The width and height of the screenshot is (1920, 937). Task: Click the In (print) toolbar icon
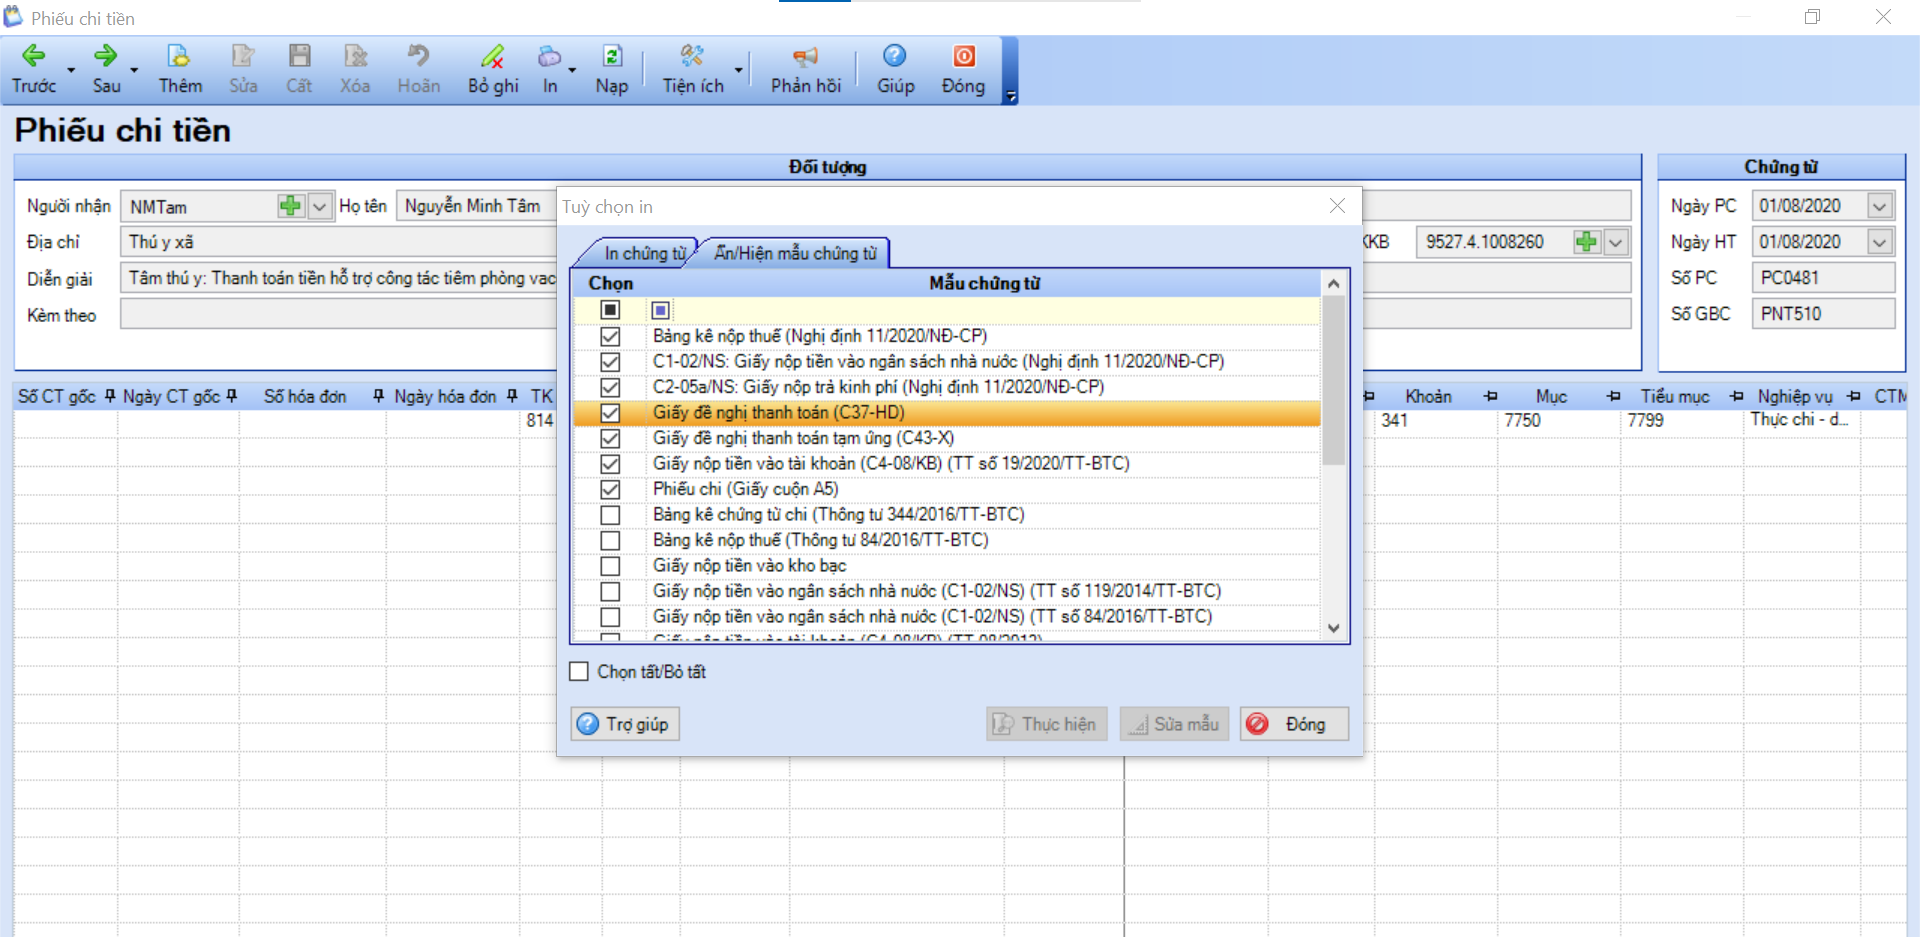coord(550,56)
